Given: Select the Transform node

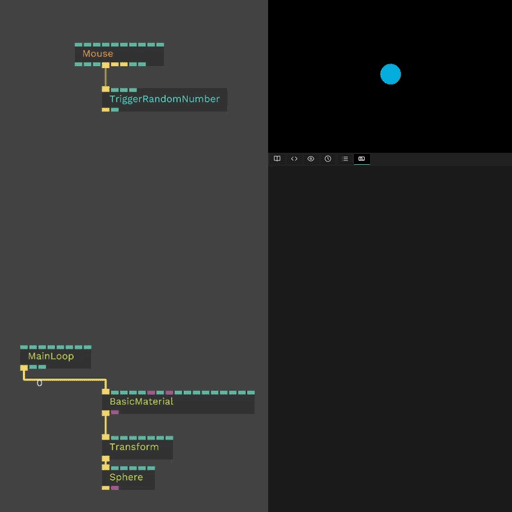Looking at the screenshot, I should (137, 447).
